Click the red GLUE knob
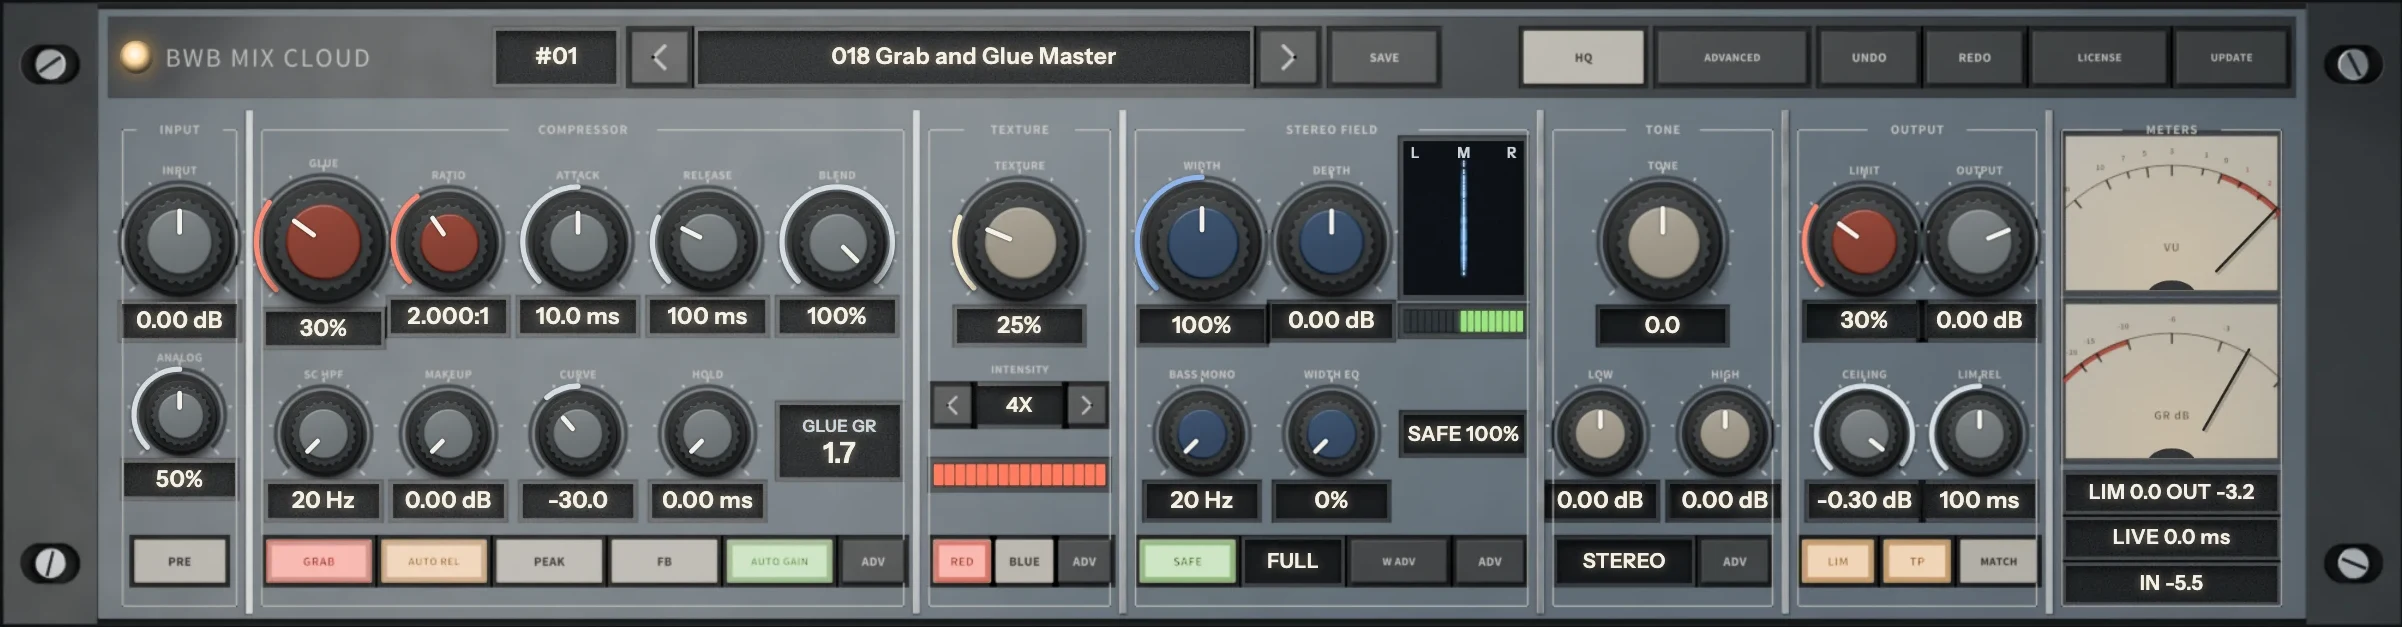The width and height of the screenshot is (2402, 627). (x=323, y=241)
